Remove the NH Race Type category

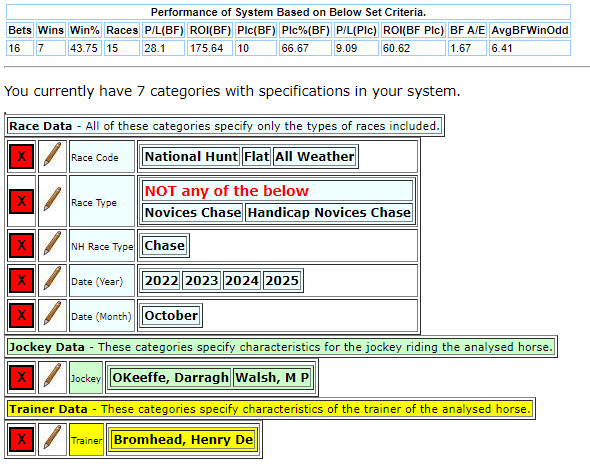[x=21, y=245]
